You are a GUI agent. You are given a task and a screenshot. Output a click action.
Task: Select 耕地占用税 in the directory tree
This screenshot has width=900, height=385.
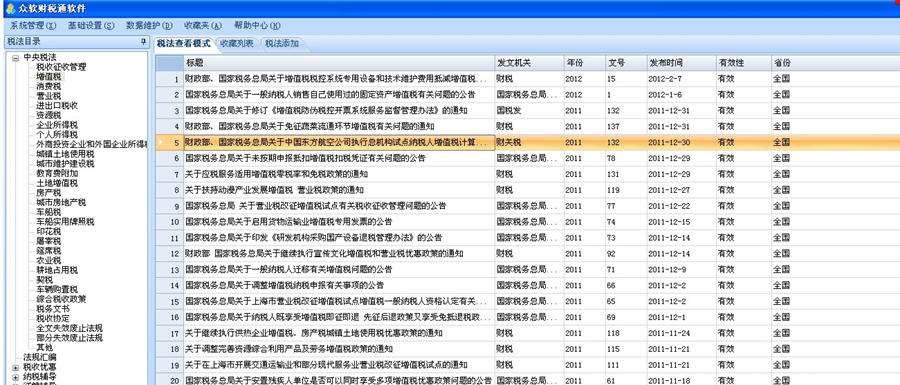point(57,270)
